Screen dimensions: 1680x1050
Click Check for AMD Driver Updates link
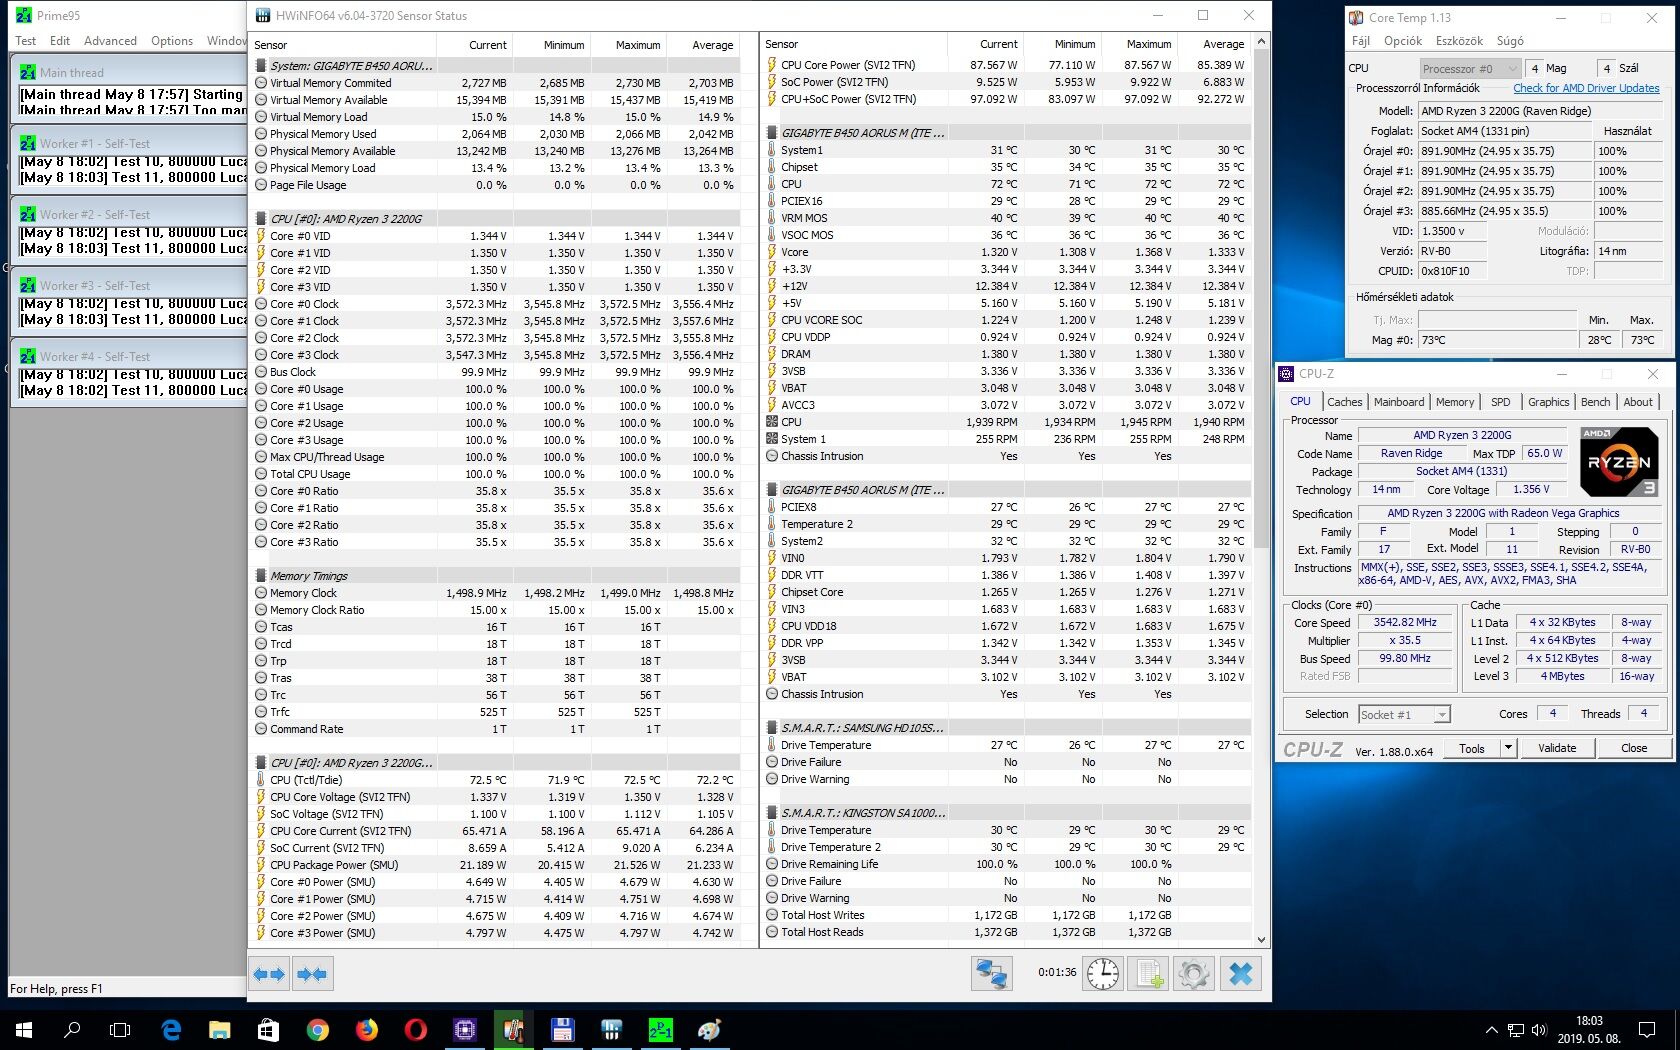(1586, 88)
